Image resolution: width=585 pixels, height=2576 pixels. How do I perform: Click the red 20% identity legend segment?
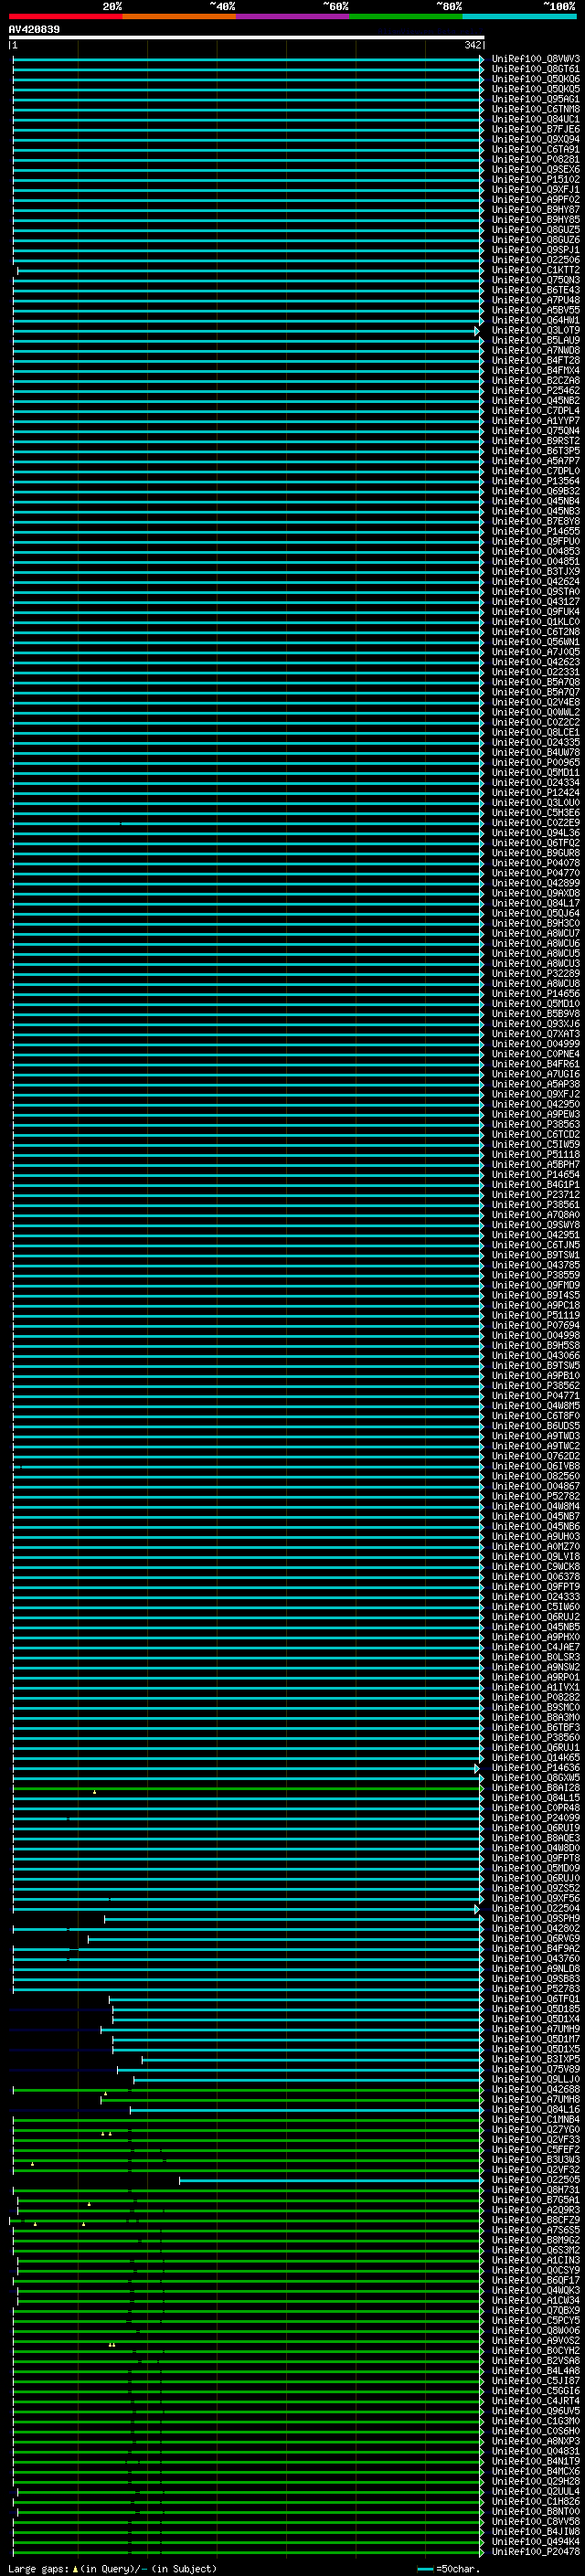[x=66, y=16]
